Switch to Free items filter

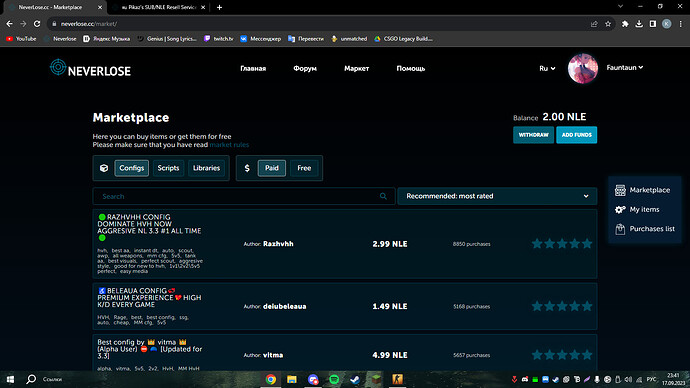pyautogui.click(x=304, y=168)
